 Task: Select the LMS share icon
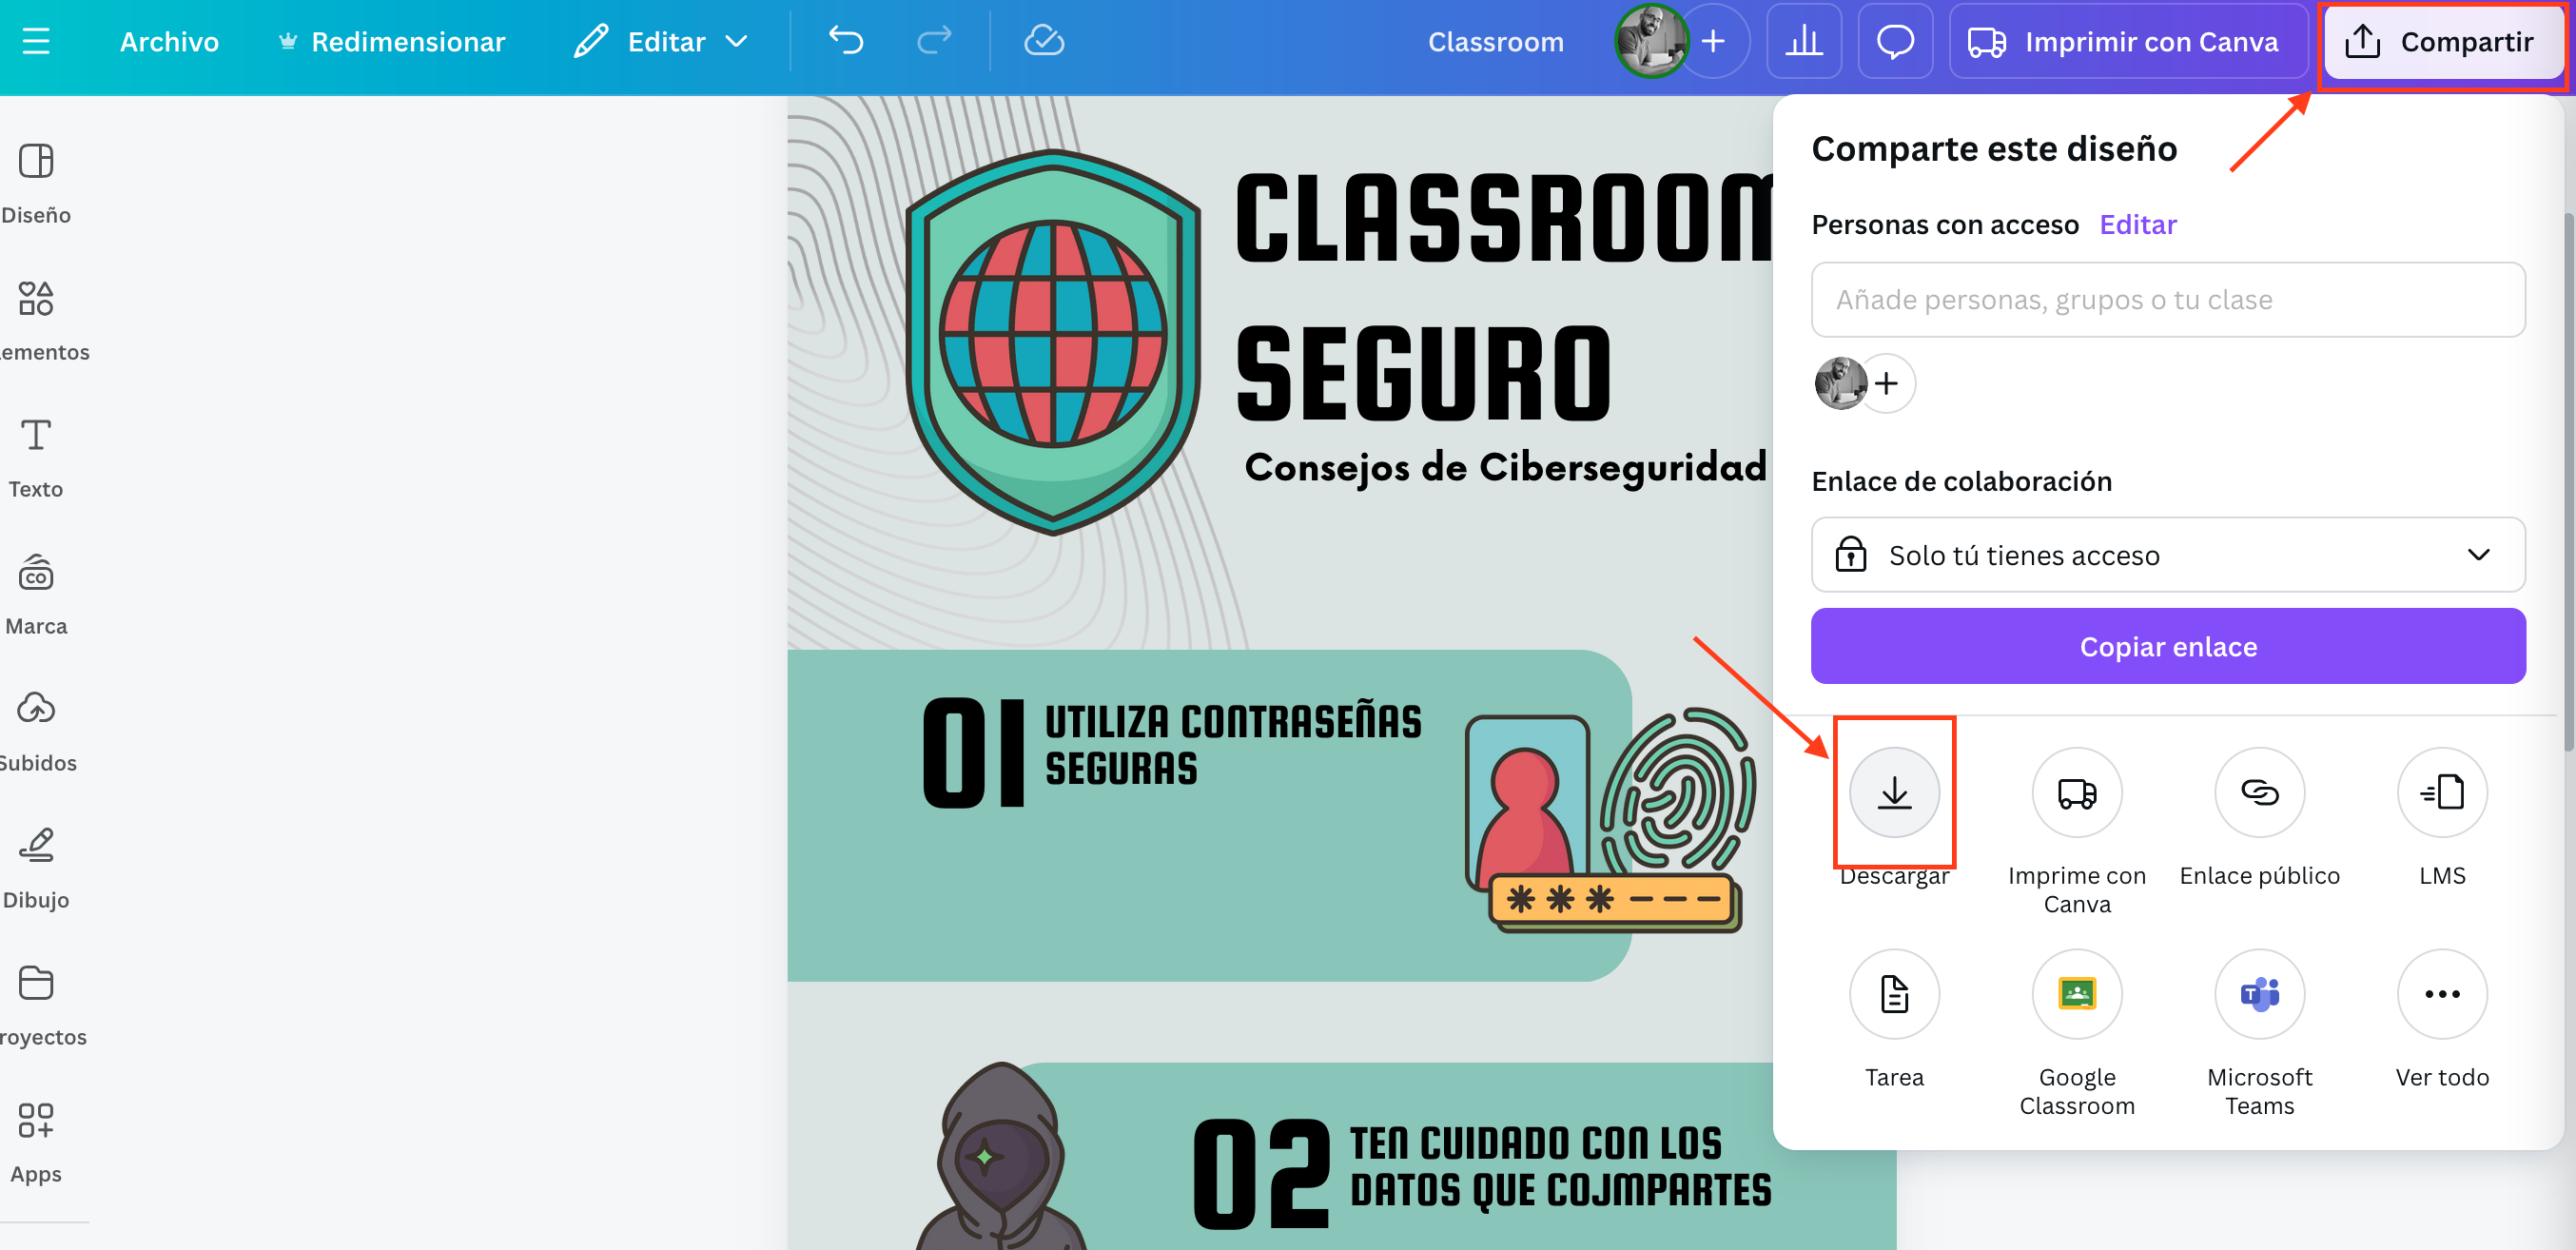[2441, 793]
